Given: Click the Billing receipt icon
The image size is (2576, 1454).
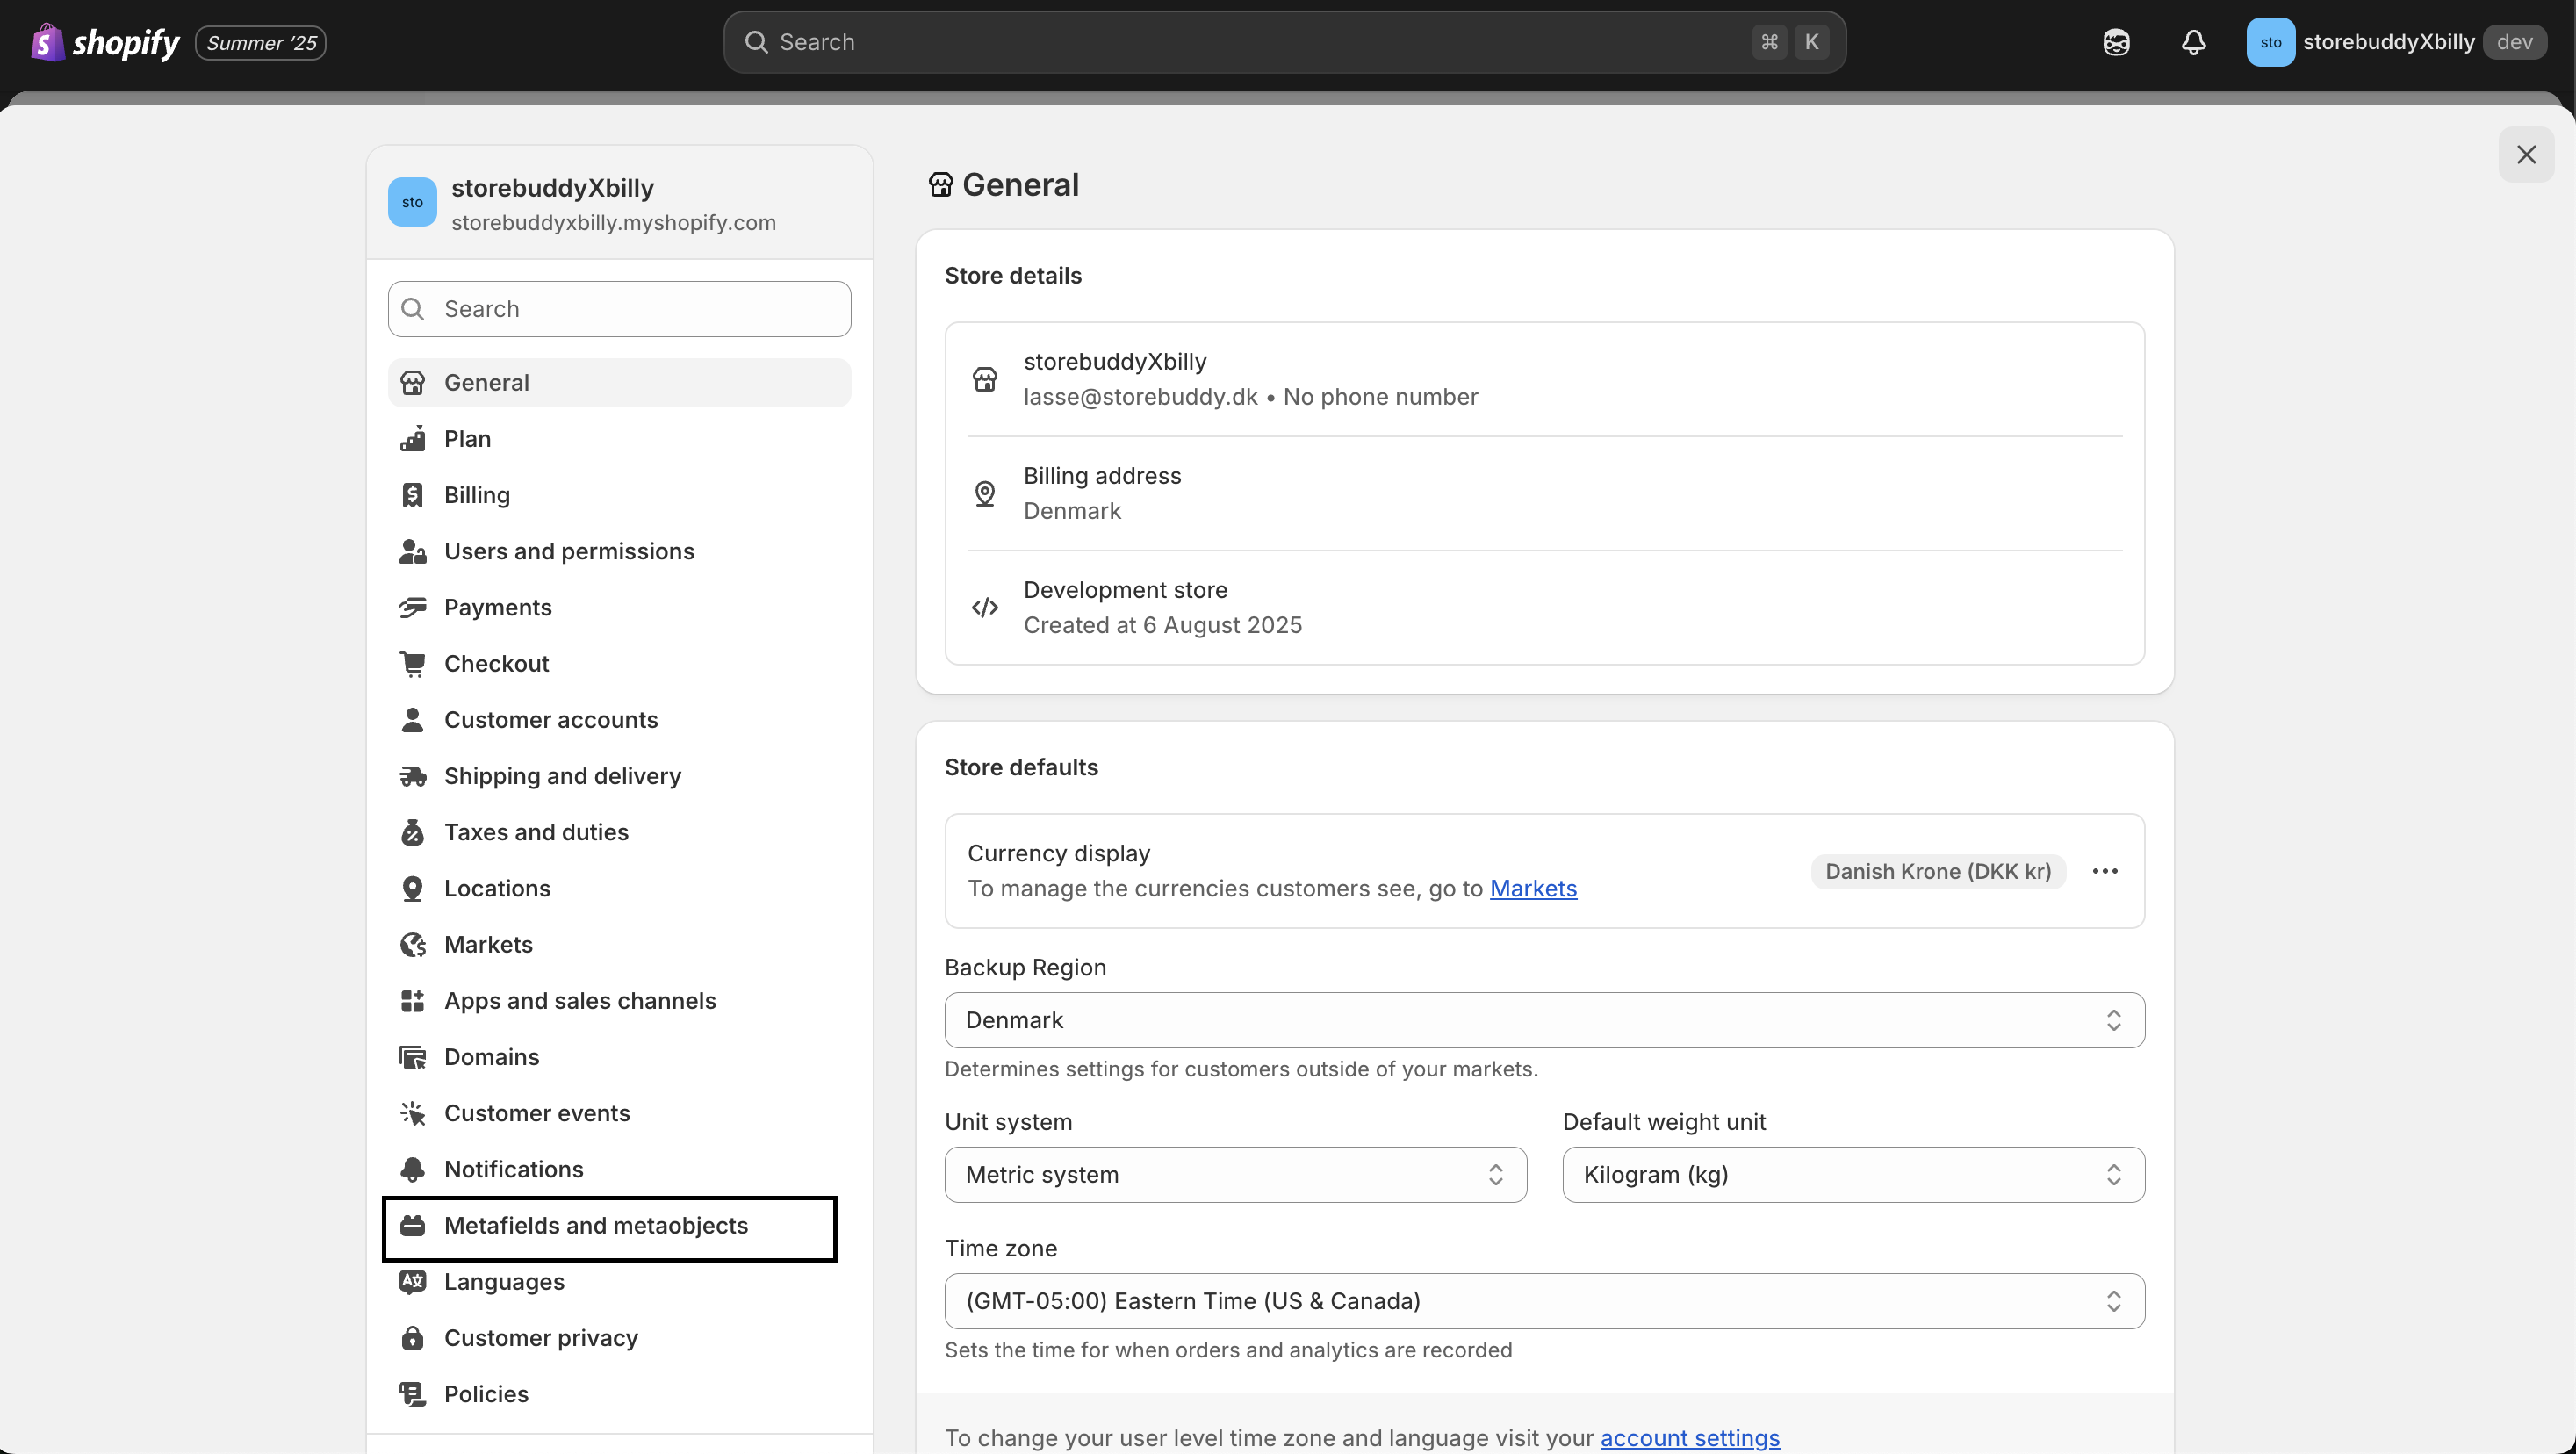Looking at the screenshot, I should pos(412,495).
